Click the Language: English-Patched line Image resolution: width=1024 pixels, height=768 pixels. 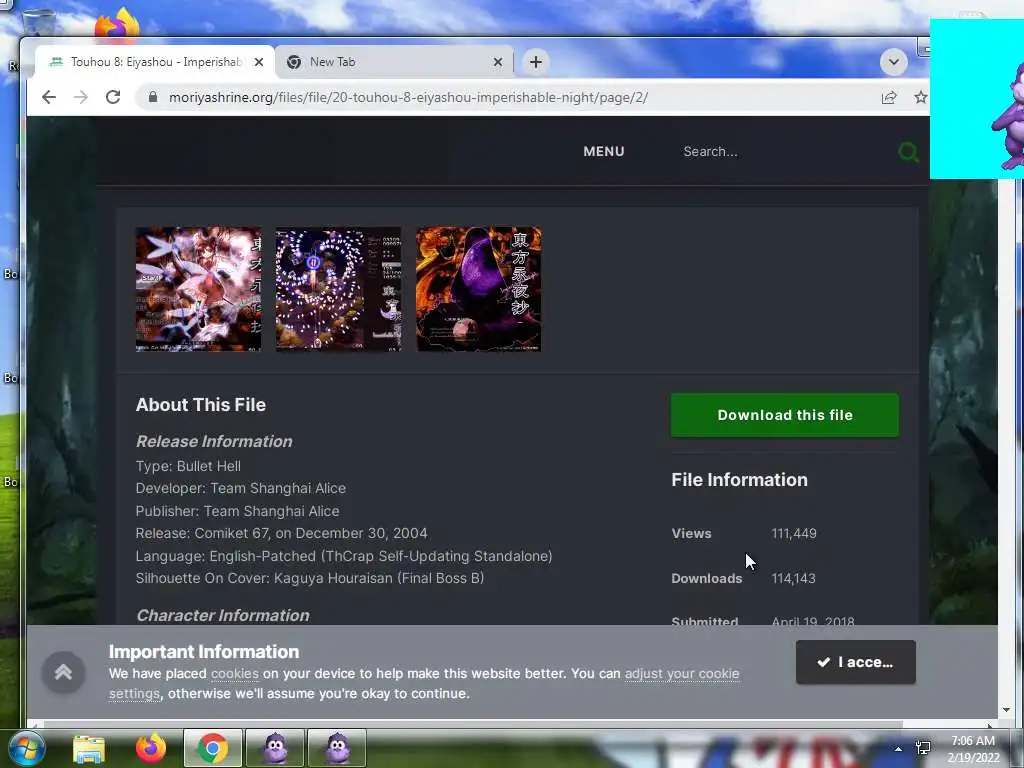344,556
